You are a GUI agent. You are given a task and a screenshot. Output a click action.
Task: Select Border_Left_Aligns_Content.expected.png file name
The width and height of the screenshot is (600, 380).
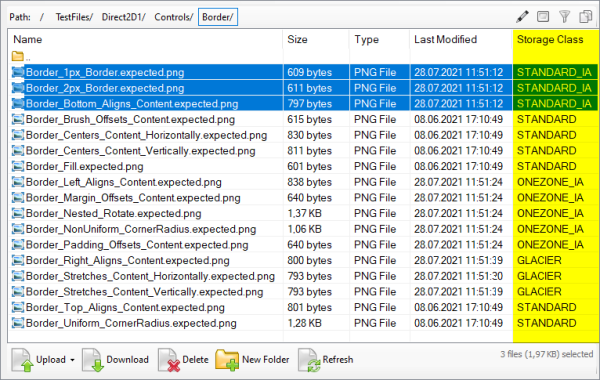pyautogui.click(x=124, y=182)
